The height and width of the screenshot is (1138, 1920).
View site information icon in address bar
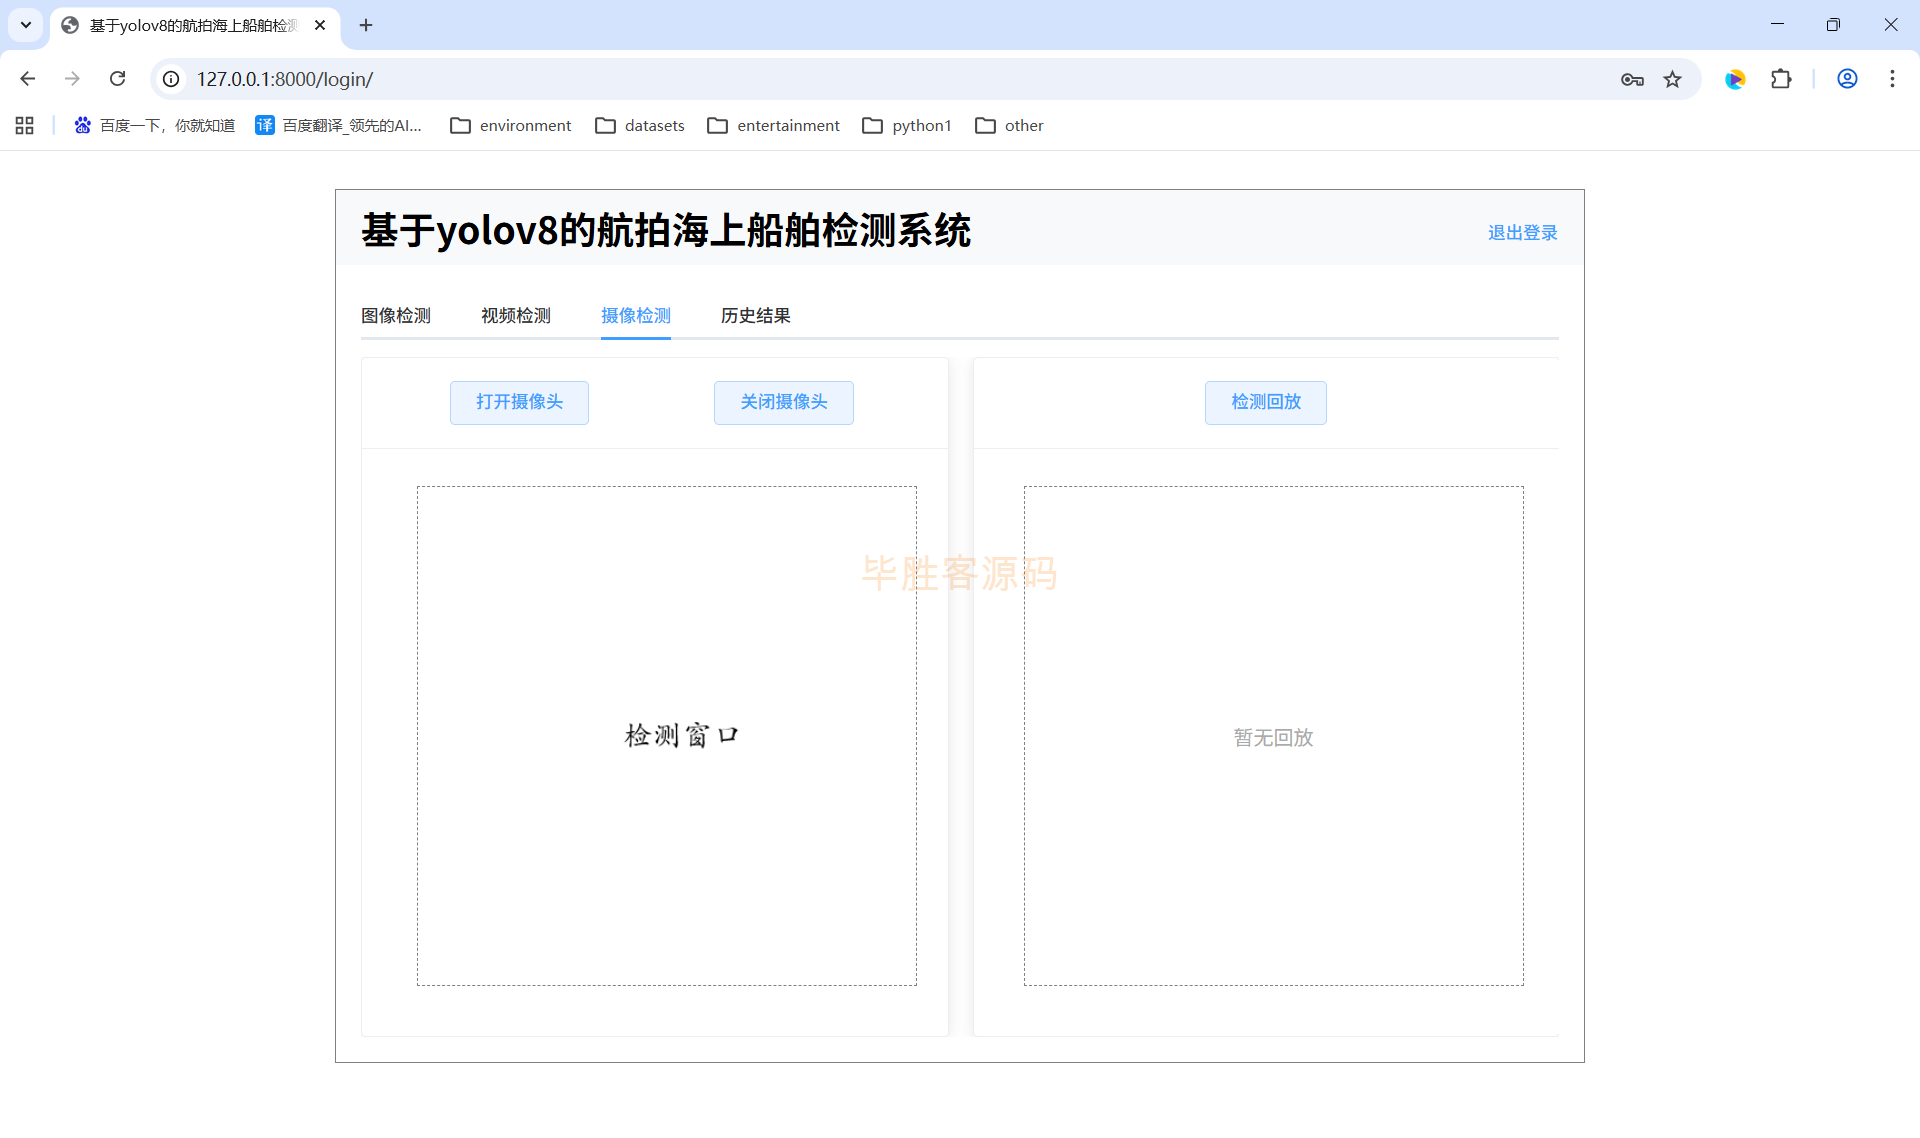[x=172, y=79]
